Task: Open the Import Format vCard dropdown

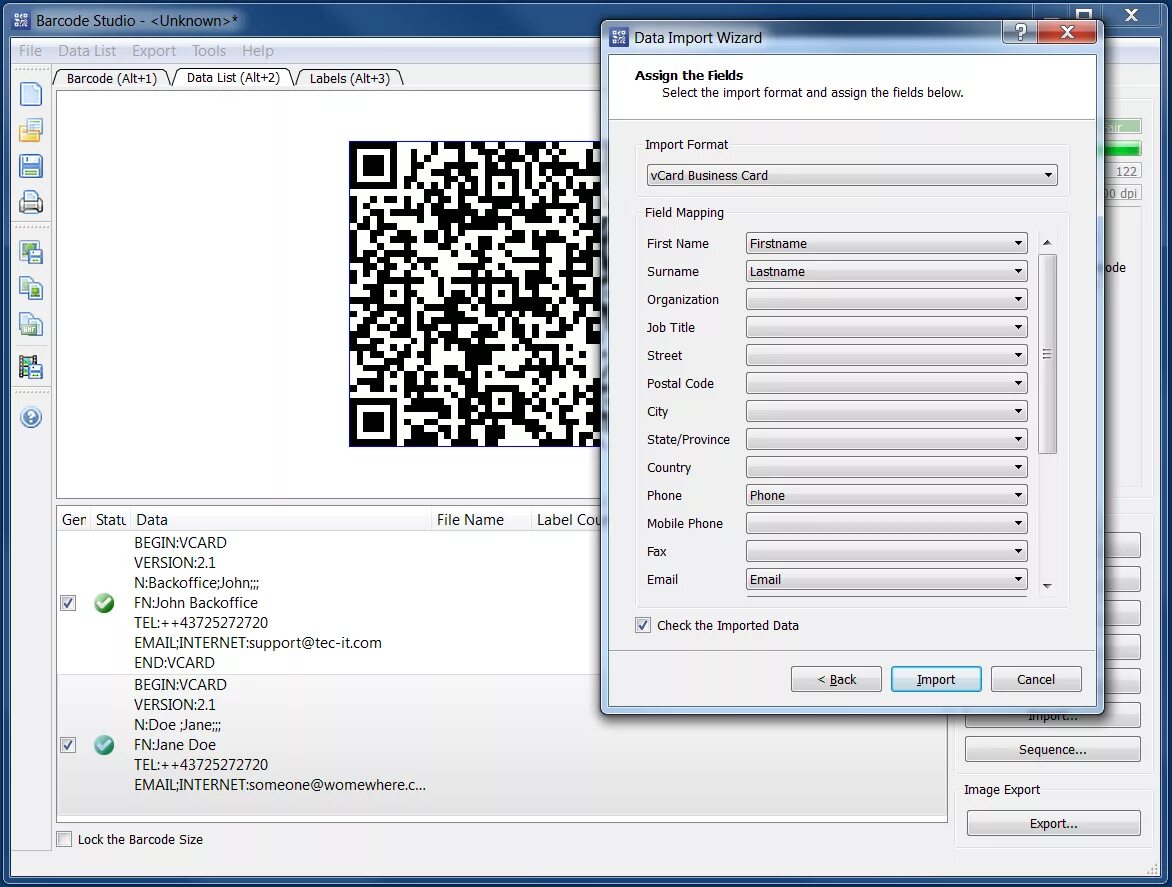Action: click(x=851, y=176)
